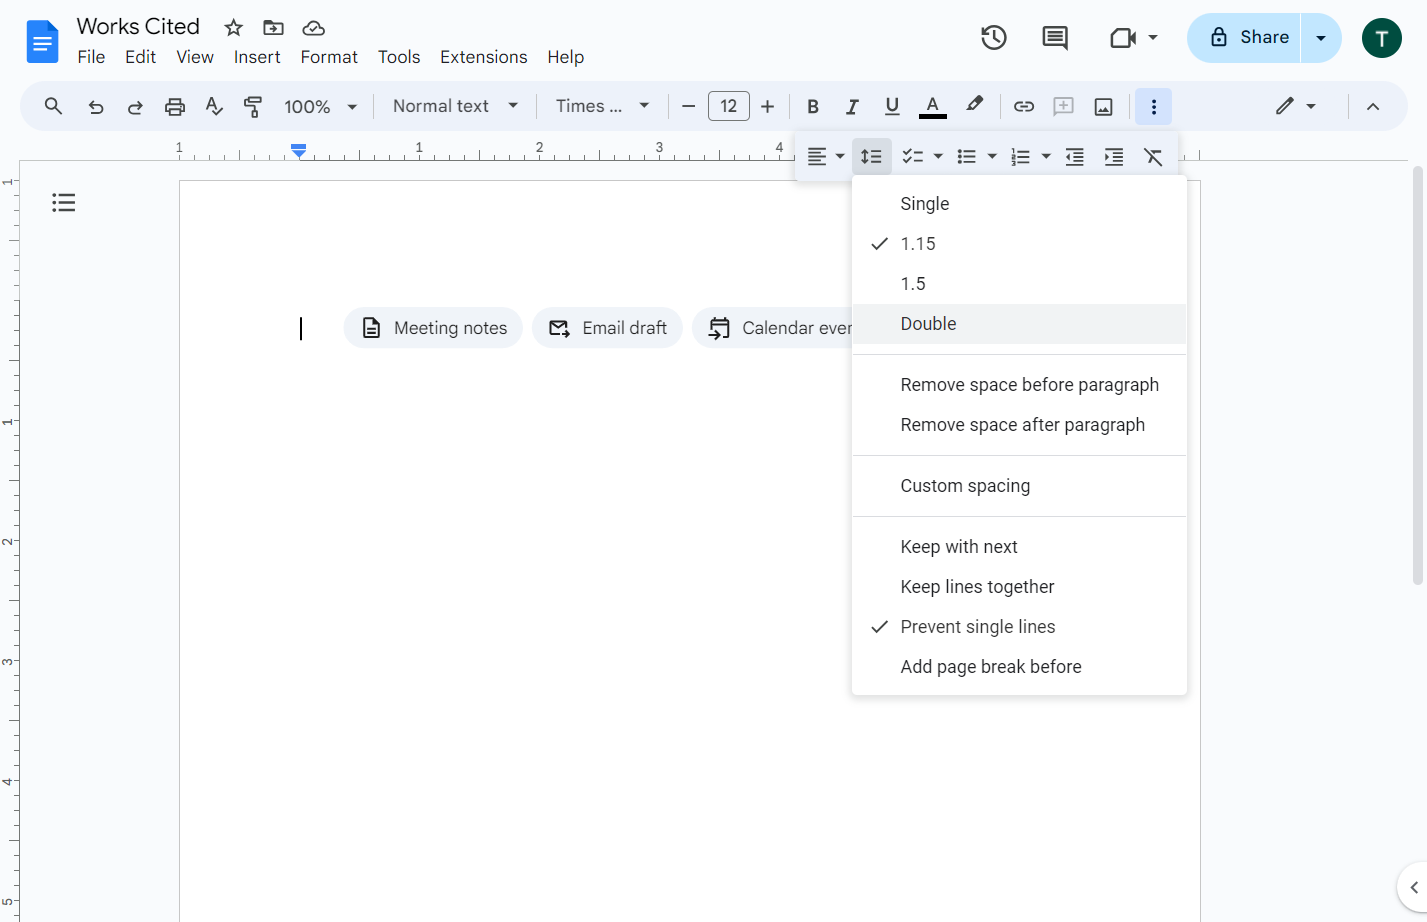Select Remove space after paragraph
Viewport: 1427px width, 922px height.
(x=1019, y=425)
